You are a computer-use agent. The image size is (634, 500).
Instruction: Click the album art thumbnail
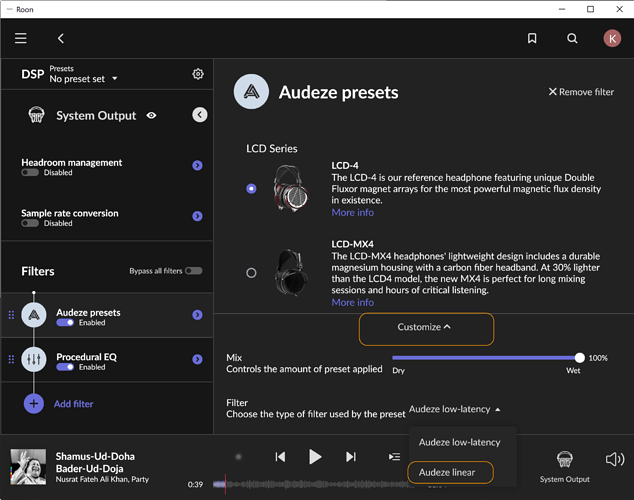point(28,467)
